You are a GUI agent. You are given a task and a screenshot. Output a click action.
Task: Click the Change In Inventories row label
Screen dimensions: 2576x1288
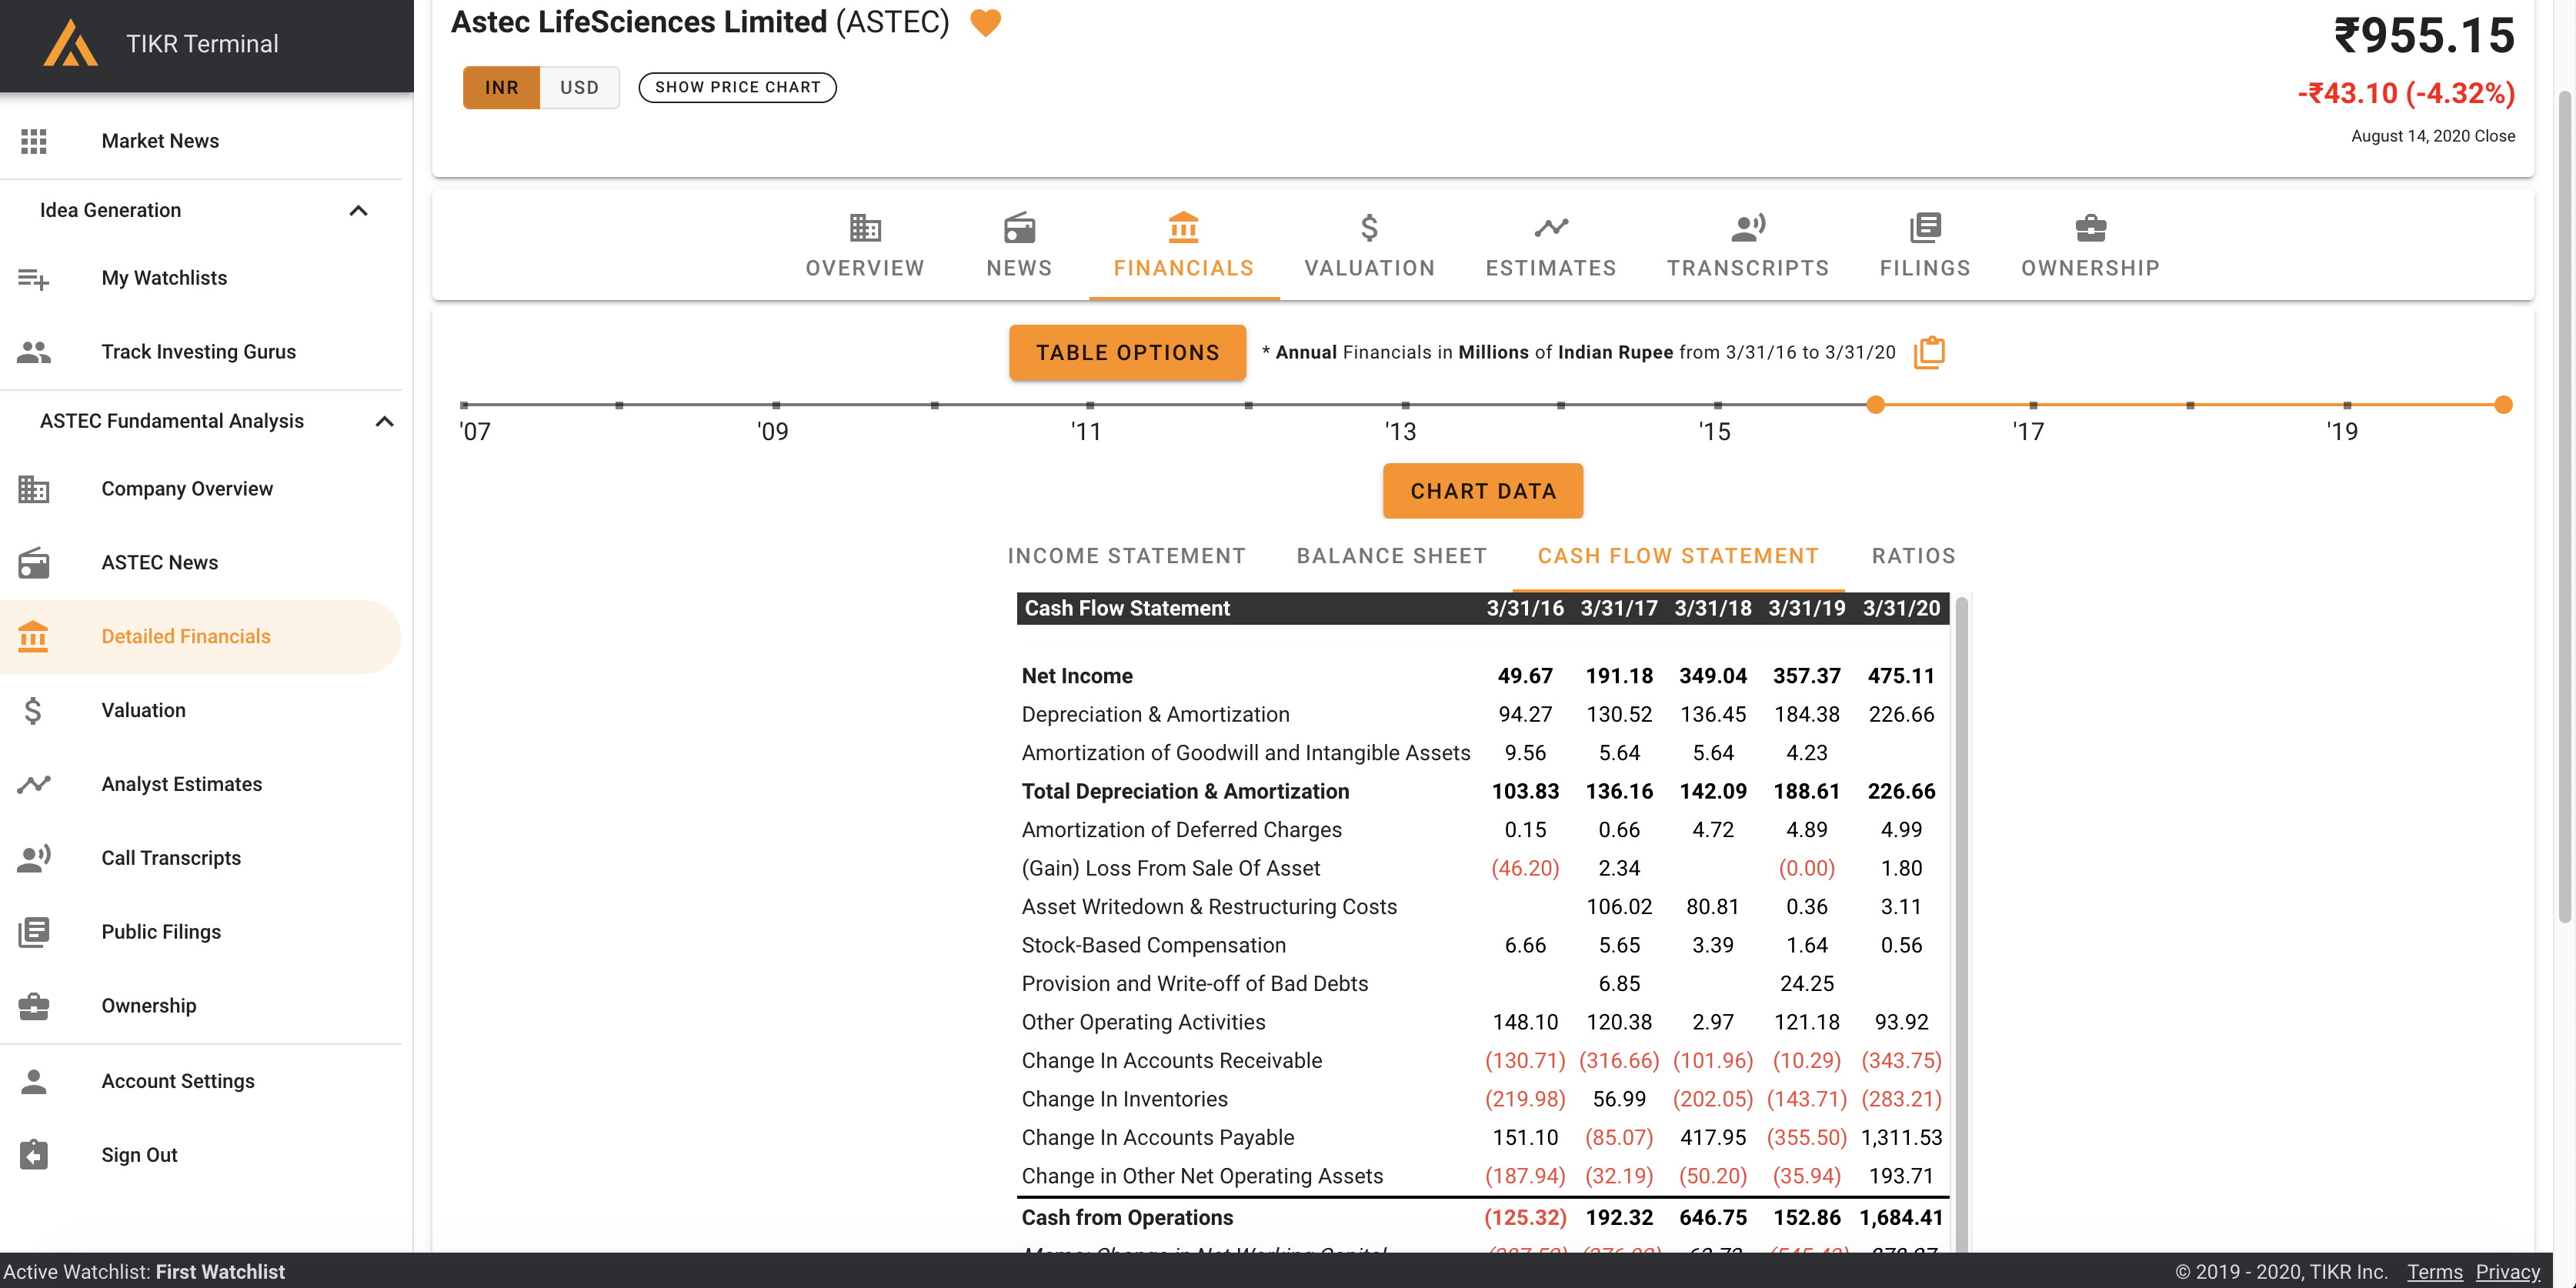(1124, 1099)
